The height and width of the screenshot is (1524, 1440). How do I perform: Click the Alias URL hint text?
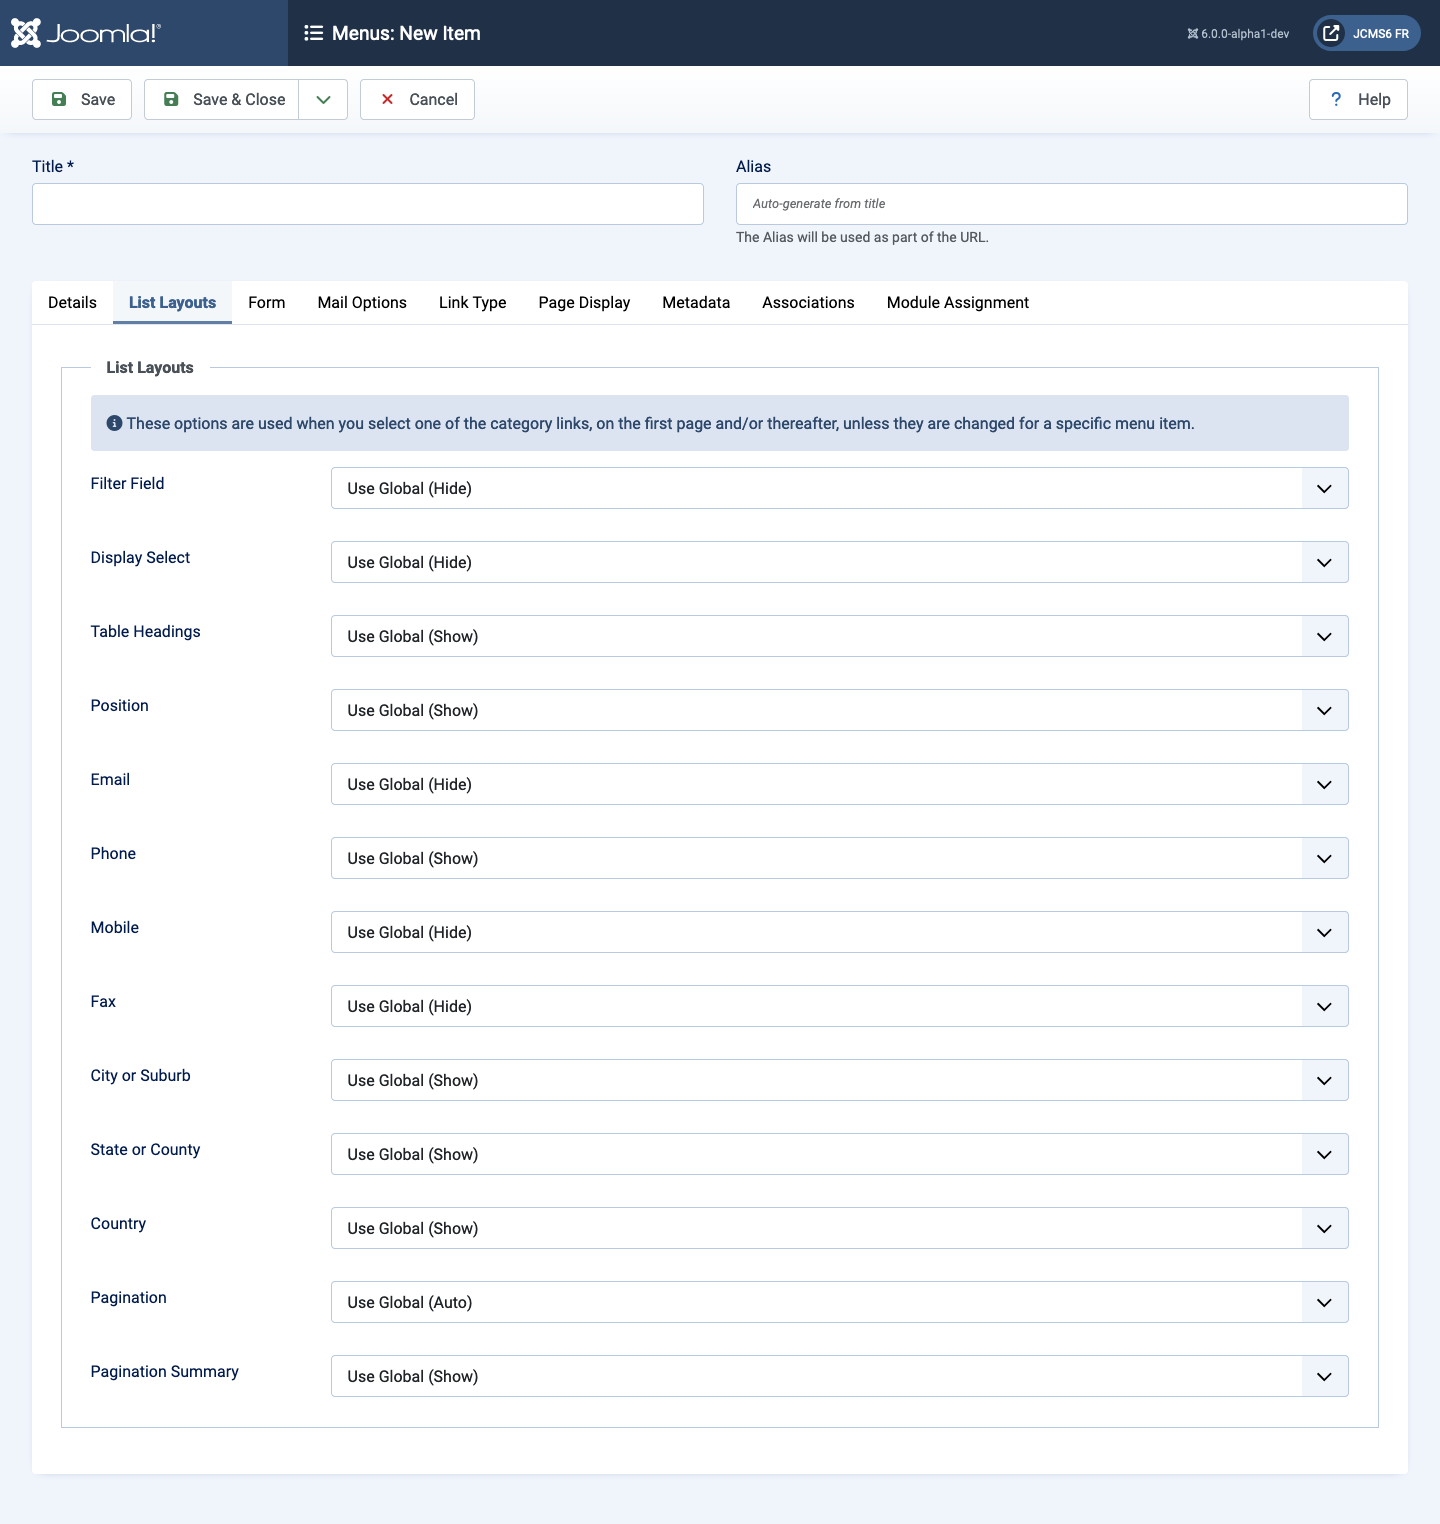(x=862, y=237)
